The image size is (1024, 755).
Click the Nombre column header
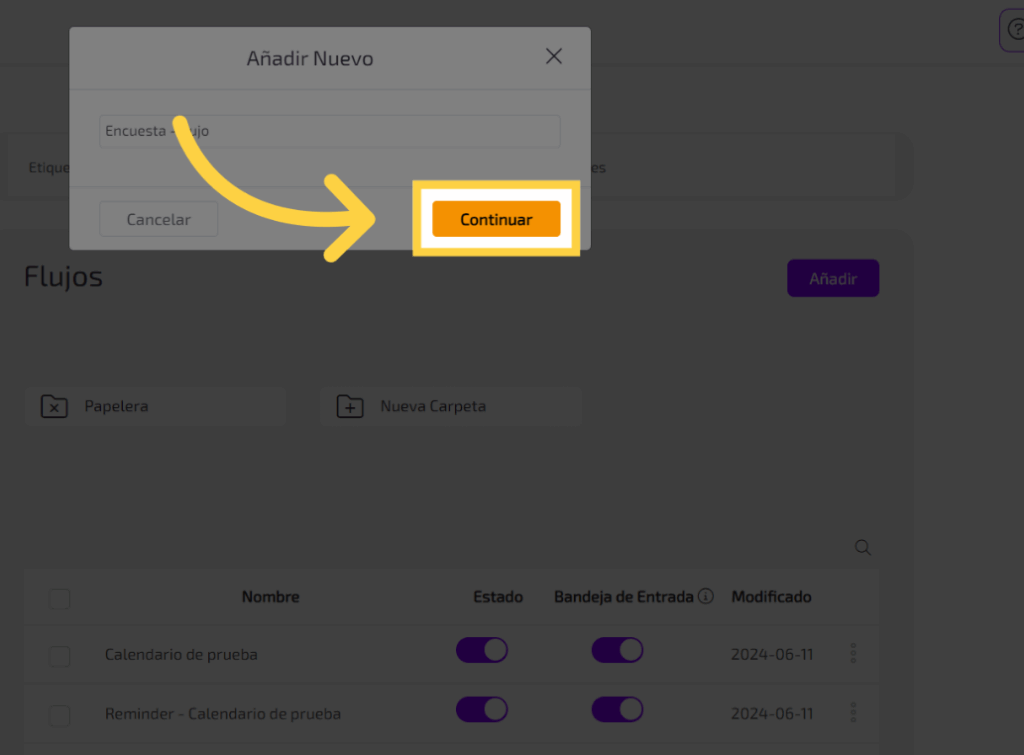270,597
